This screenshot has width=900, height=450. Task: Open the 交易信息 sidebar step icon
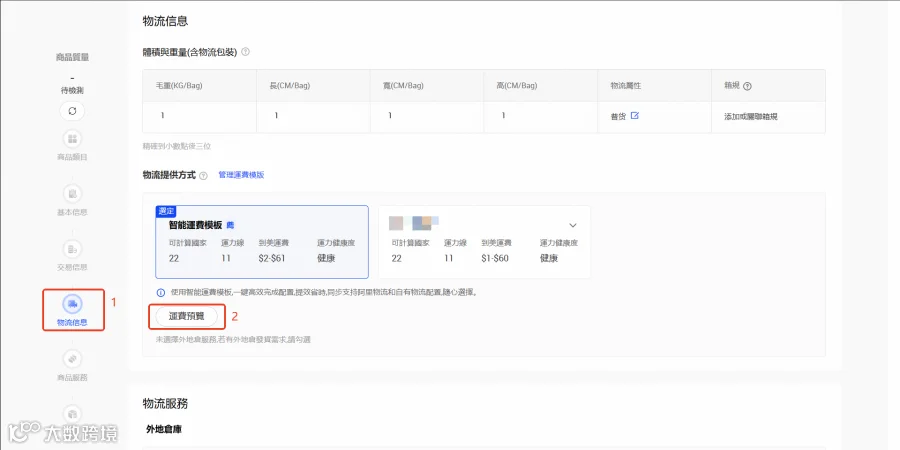72,249
